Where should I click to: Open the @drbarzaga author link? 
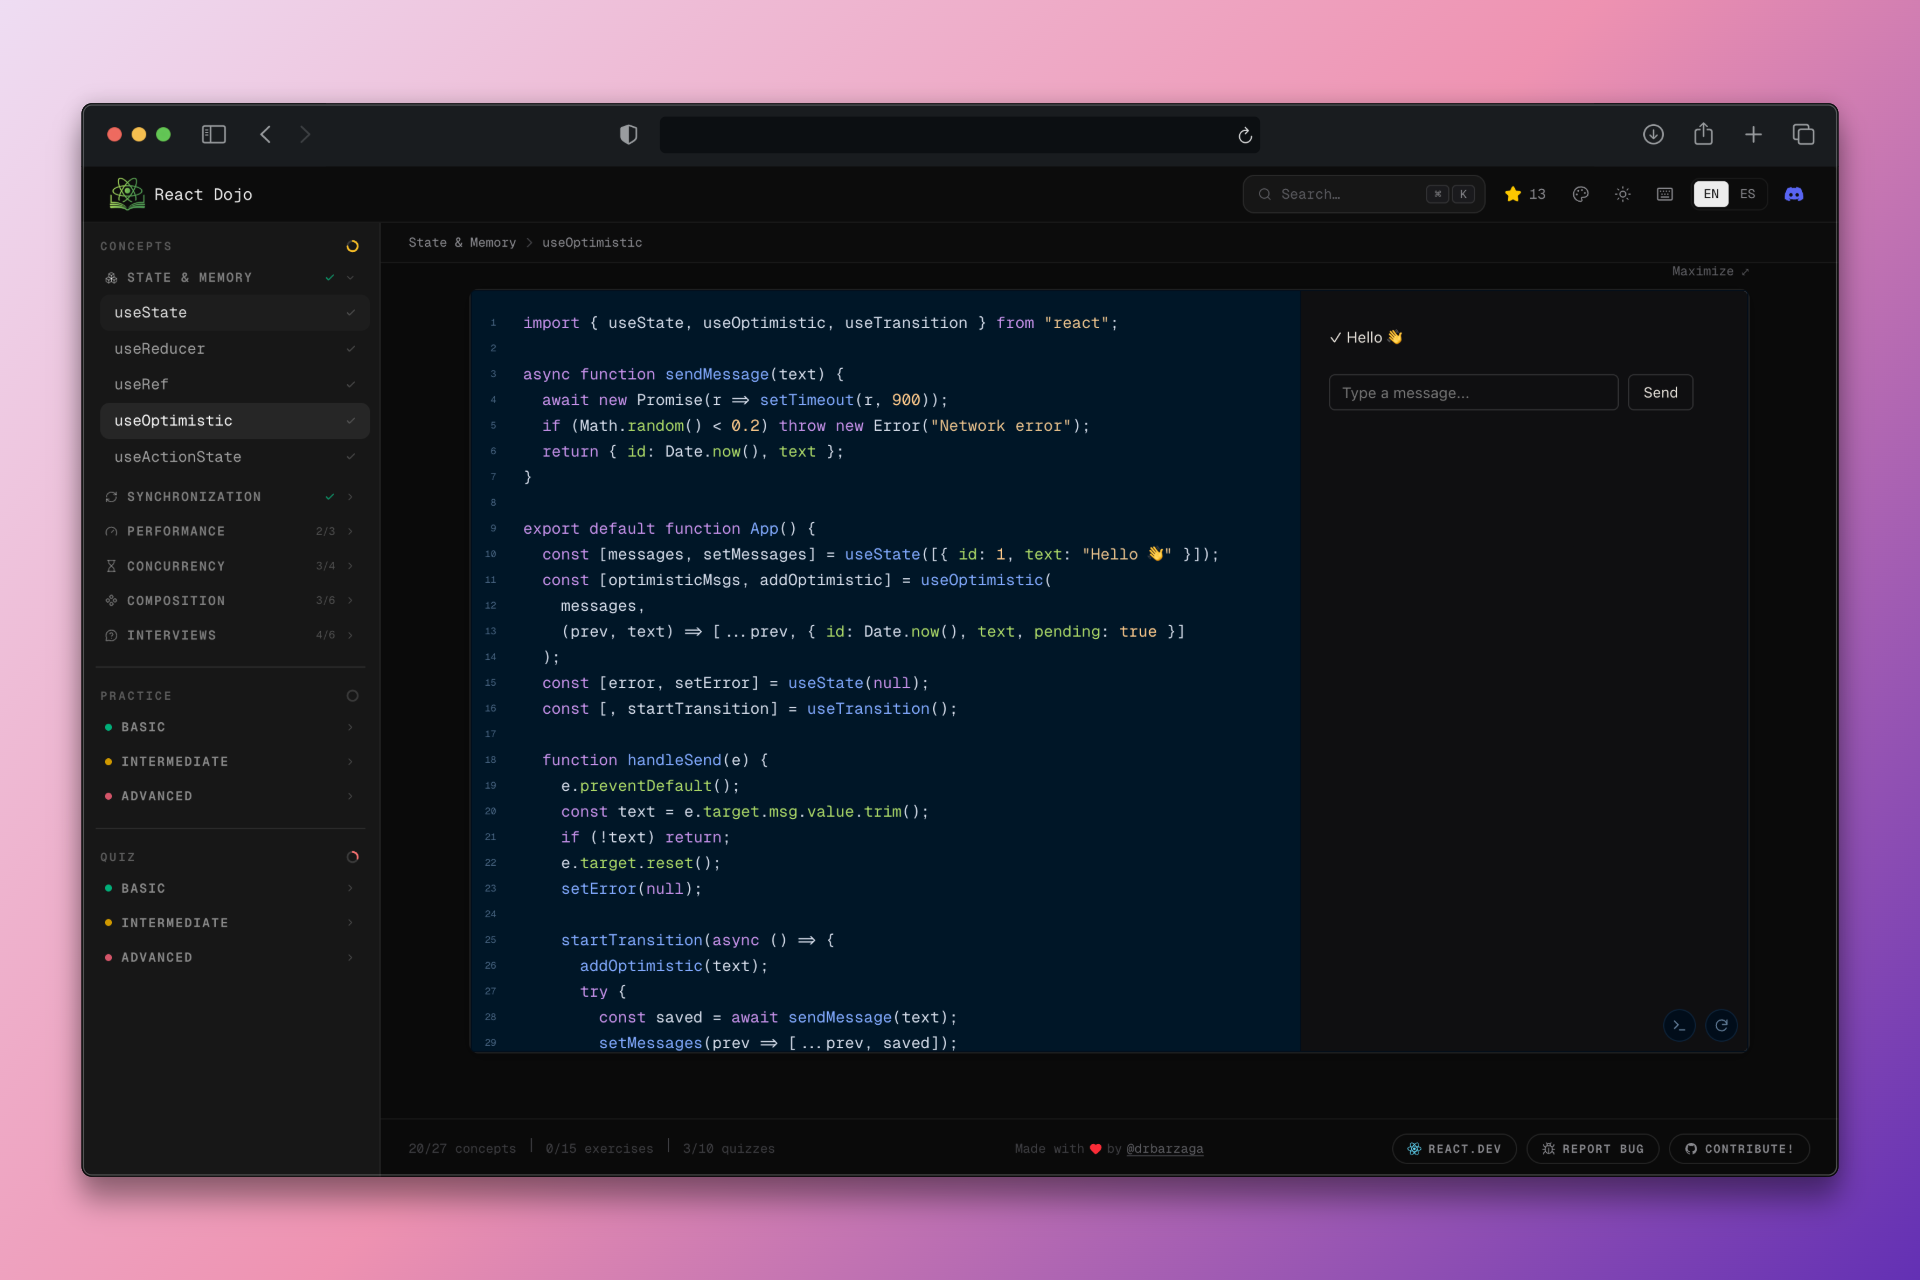[1164, 1149]
